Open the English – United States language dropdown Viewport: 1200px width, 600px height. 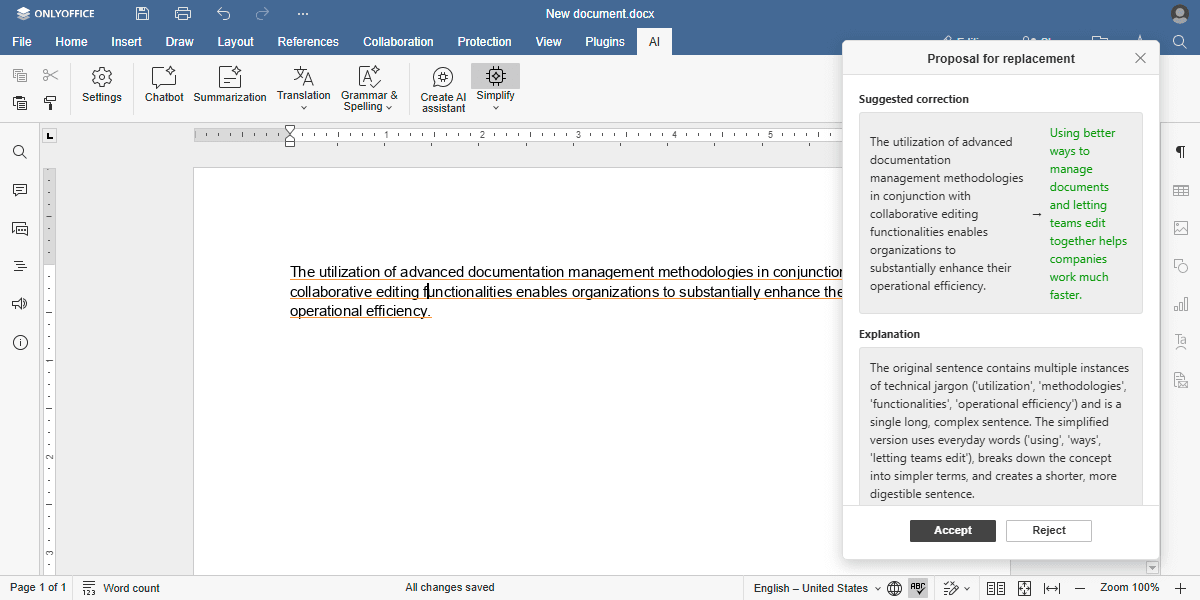(x=817, y=588)
